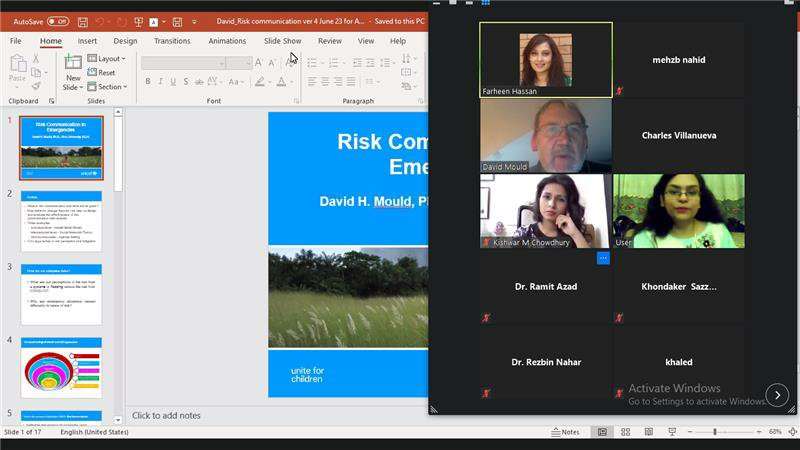The height and width of the screenshot is (450, 800).
Task: Open more options on Kishwar's video tile
Action: [x=603, y=258]
